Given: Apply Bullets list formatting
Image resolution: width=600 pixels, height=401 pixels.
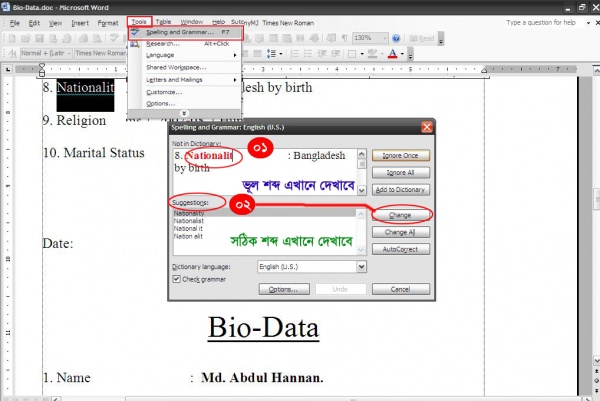Looking at the screenshot, I should [x=308, y=54].
